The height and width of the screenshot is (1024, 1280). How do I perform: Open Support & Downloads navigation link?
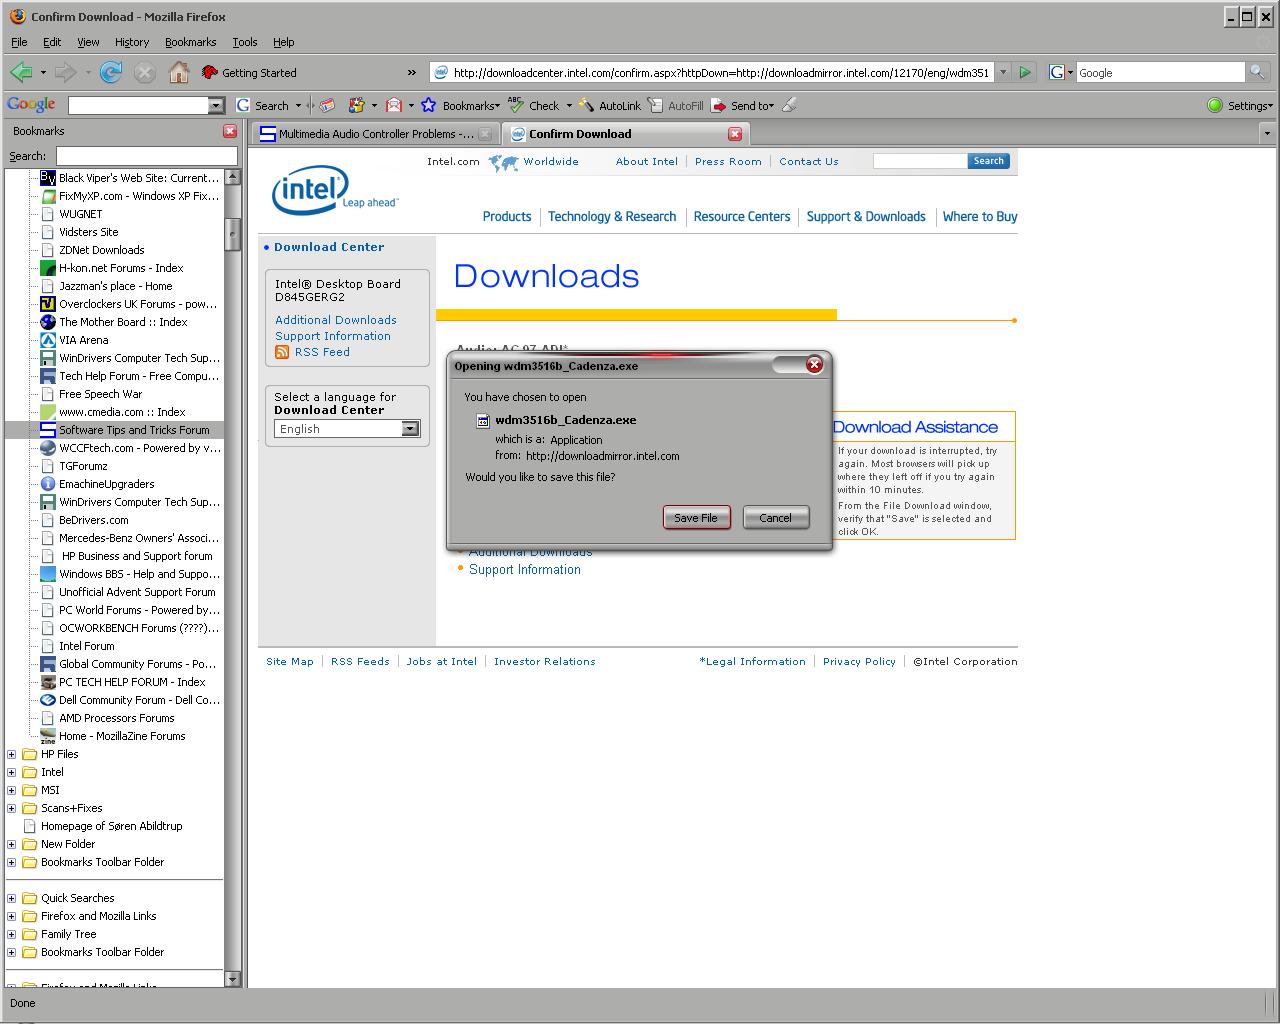tap(866, 216)
